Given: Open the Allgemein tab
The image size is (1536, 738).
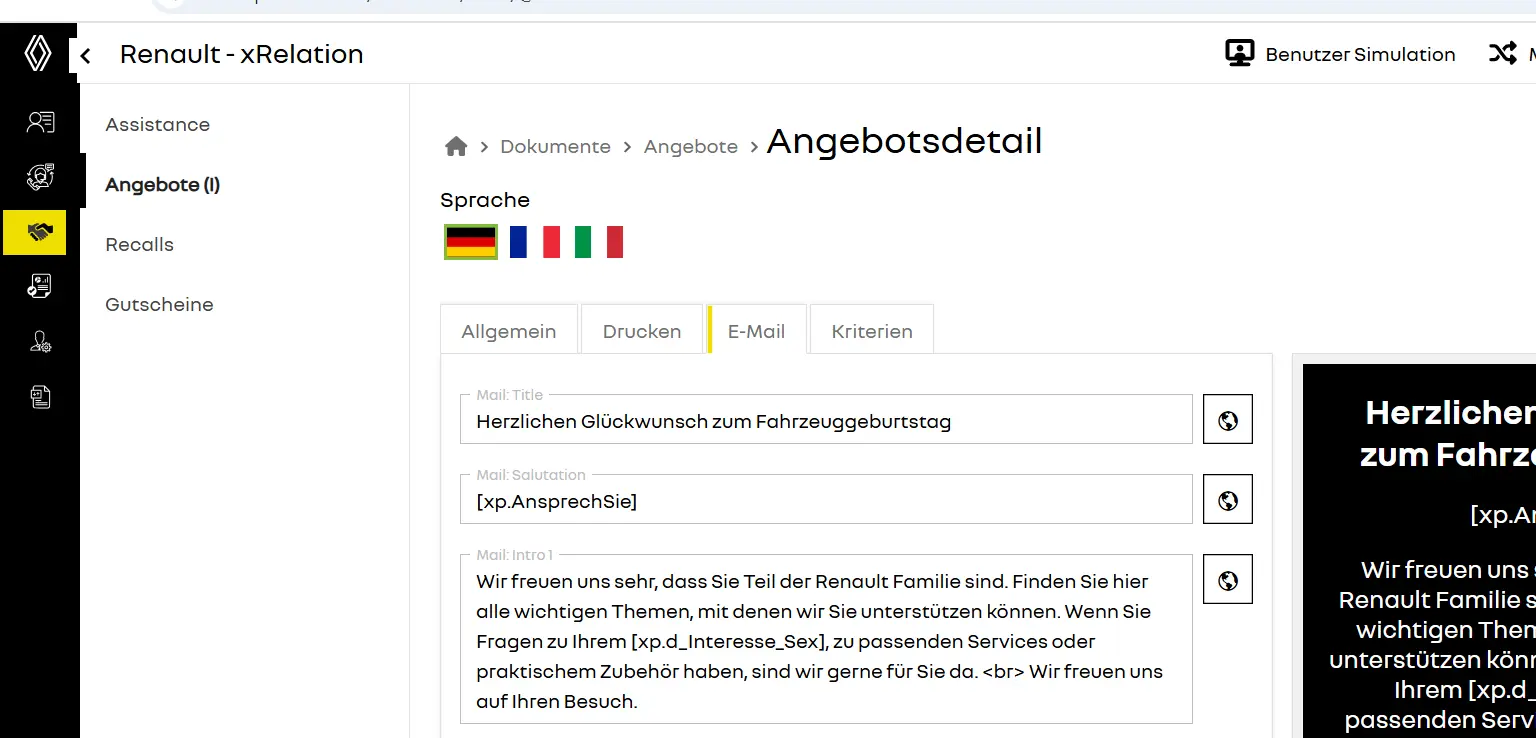Looking at the screenshot, I should pyautogui.click(x=509, y=331).
